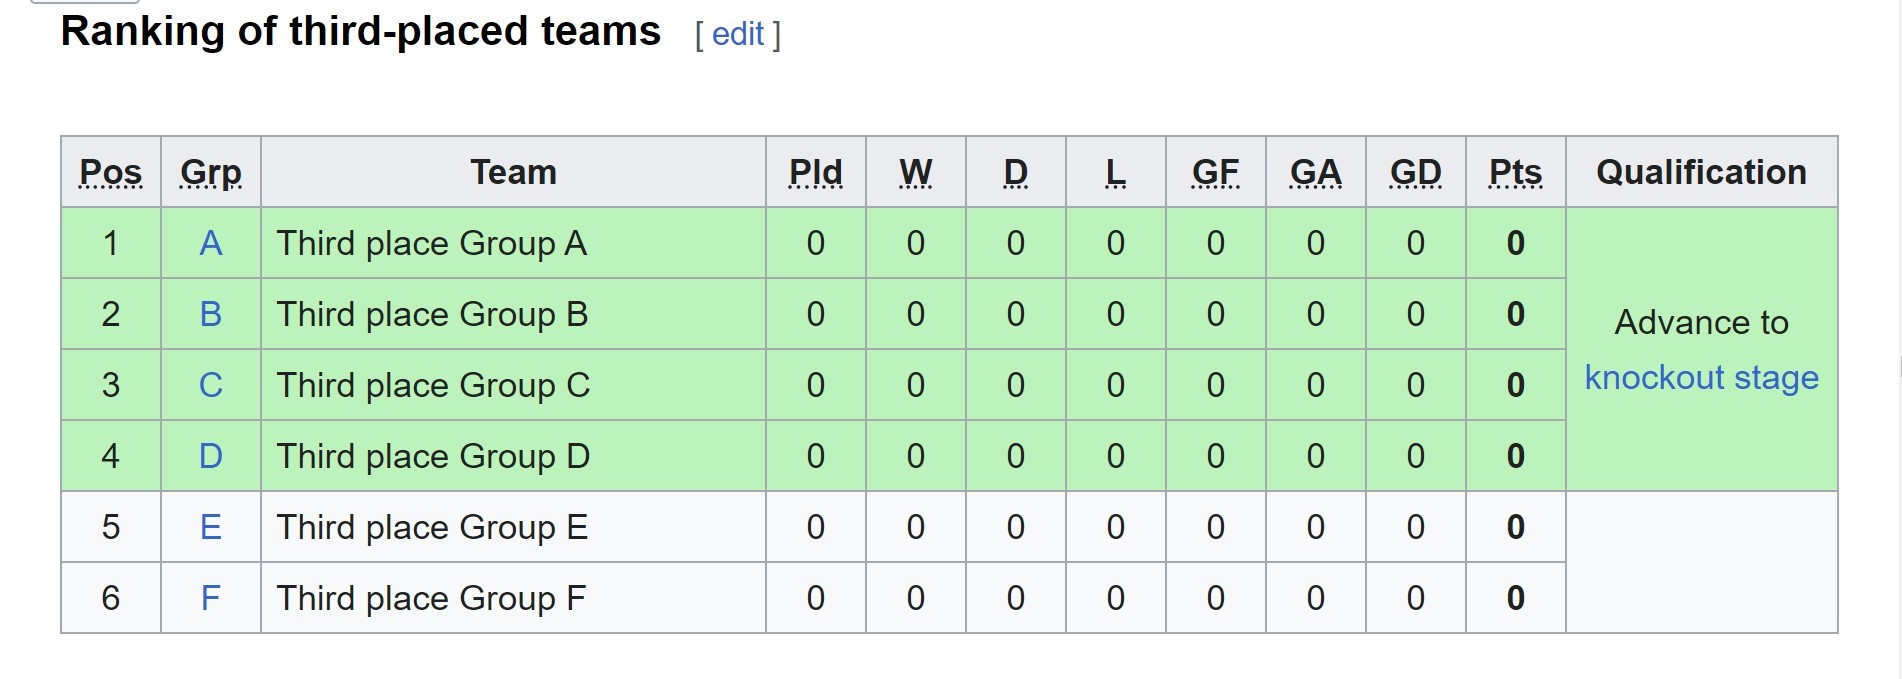
Task: Open the Group E link
Action: (210, 527)
